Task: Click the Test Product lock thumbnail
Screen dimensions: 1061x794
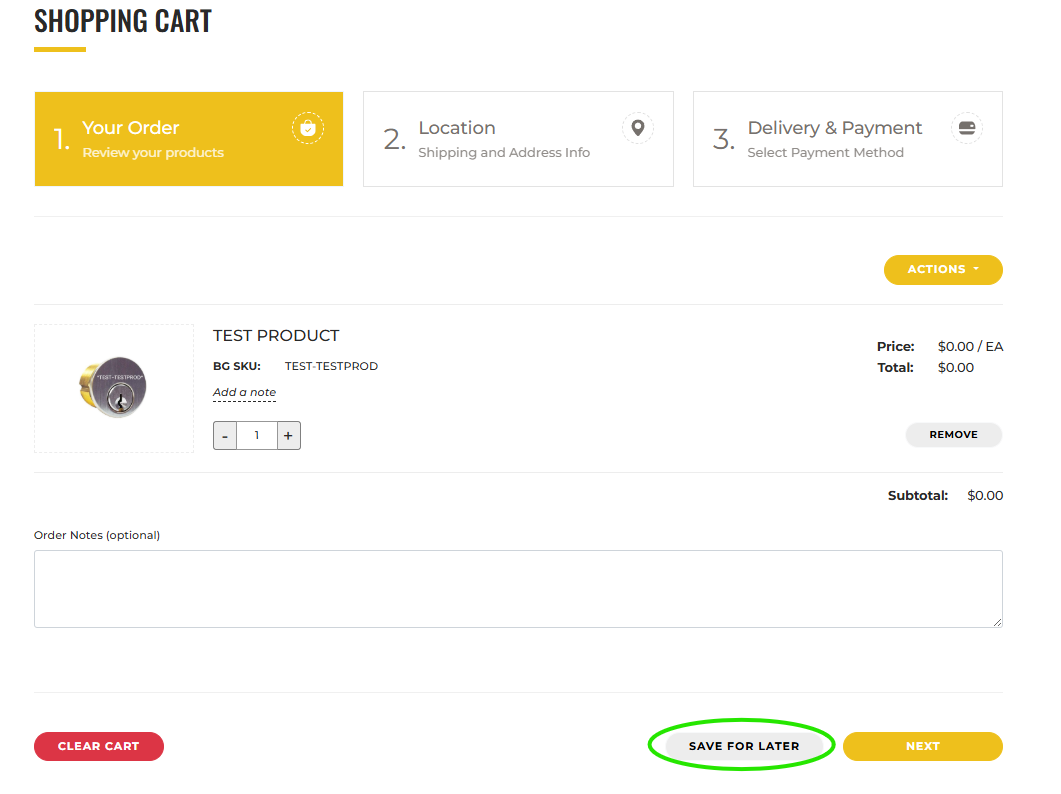Action: [x=114, y=387]
